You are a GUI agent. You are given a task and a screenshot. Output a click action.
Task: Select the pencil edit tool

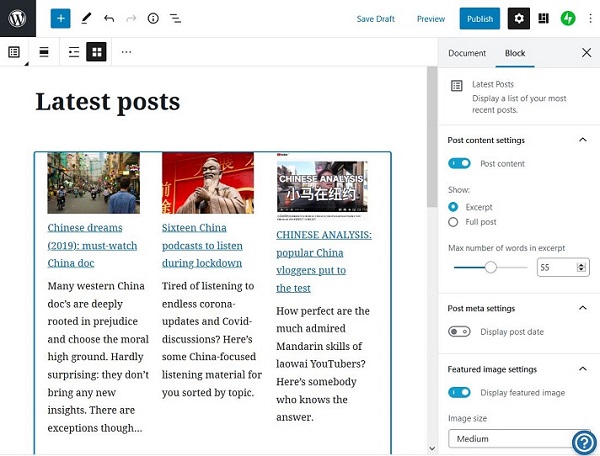pyautogui.click(x=86, y=18)
